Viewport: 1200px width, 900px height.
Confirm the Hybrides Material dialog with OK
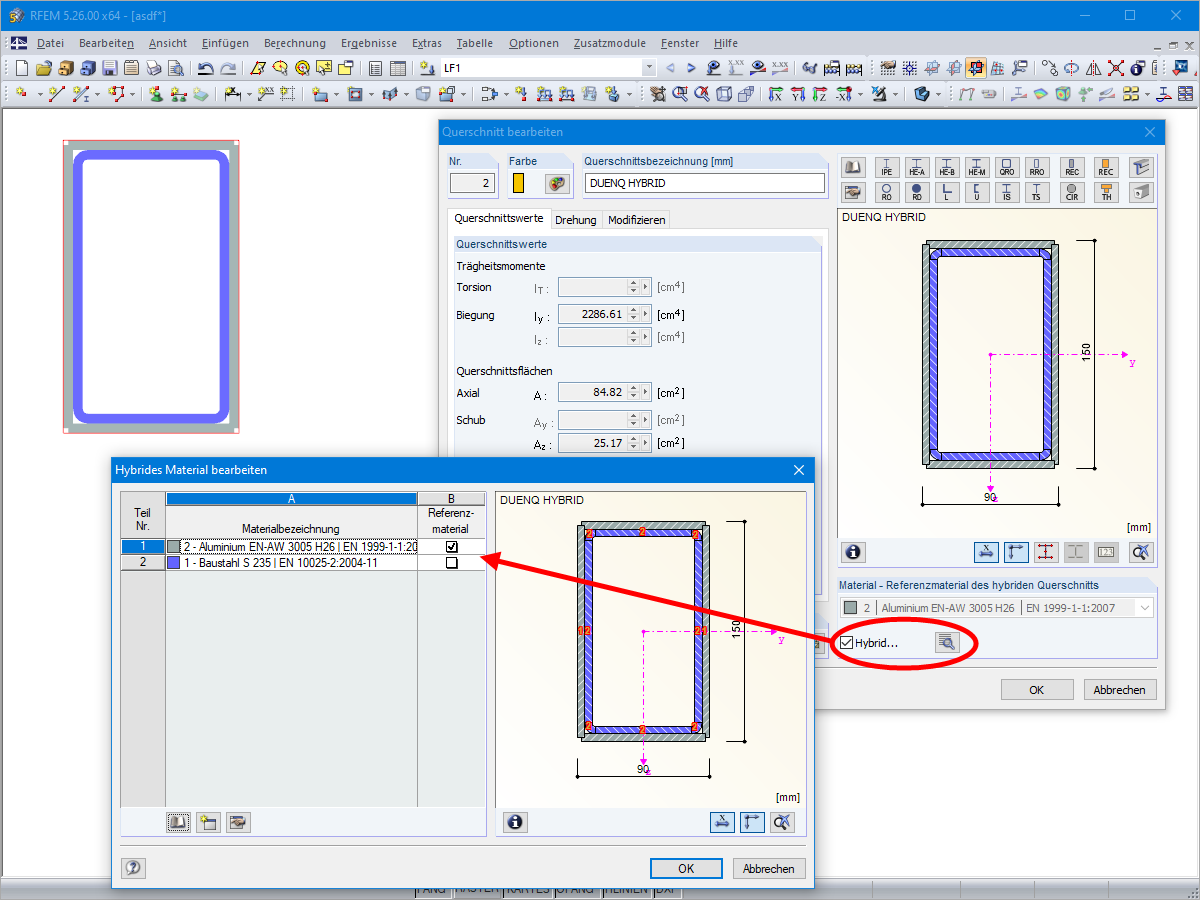tap(686, 868)
